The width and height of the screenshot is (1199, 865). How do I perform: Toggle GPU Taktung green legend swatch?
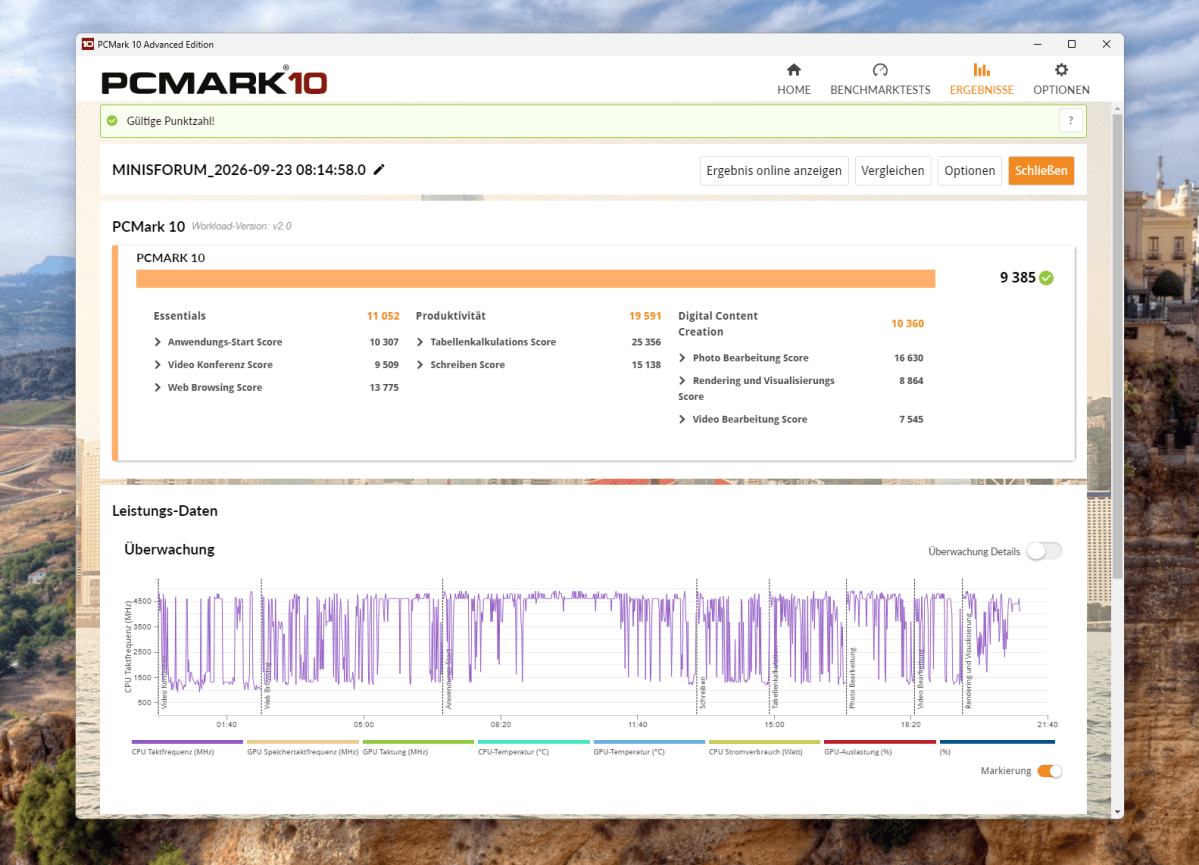coord(418,742)
